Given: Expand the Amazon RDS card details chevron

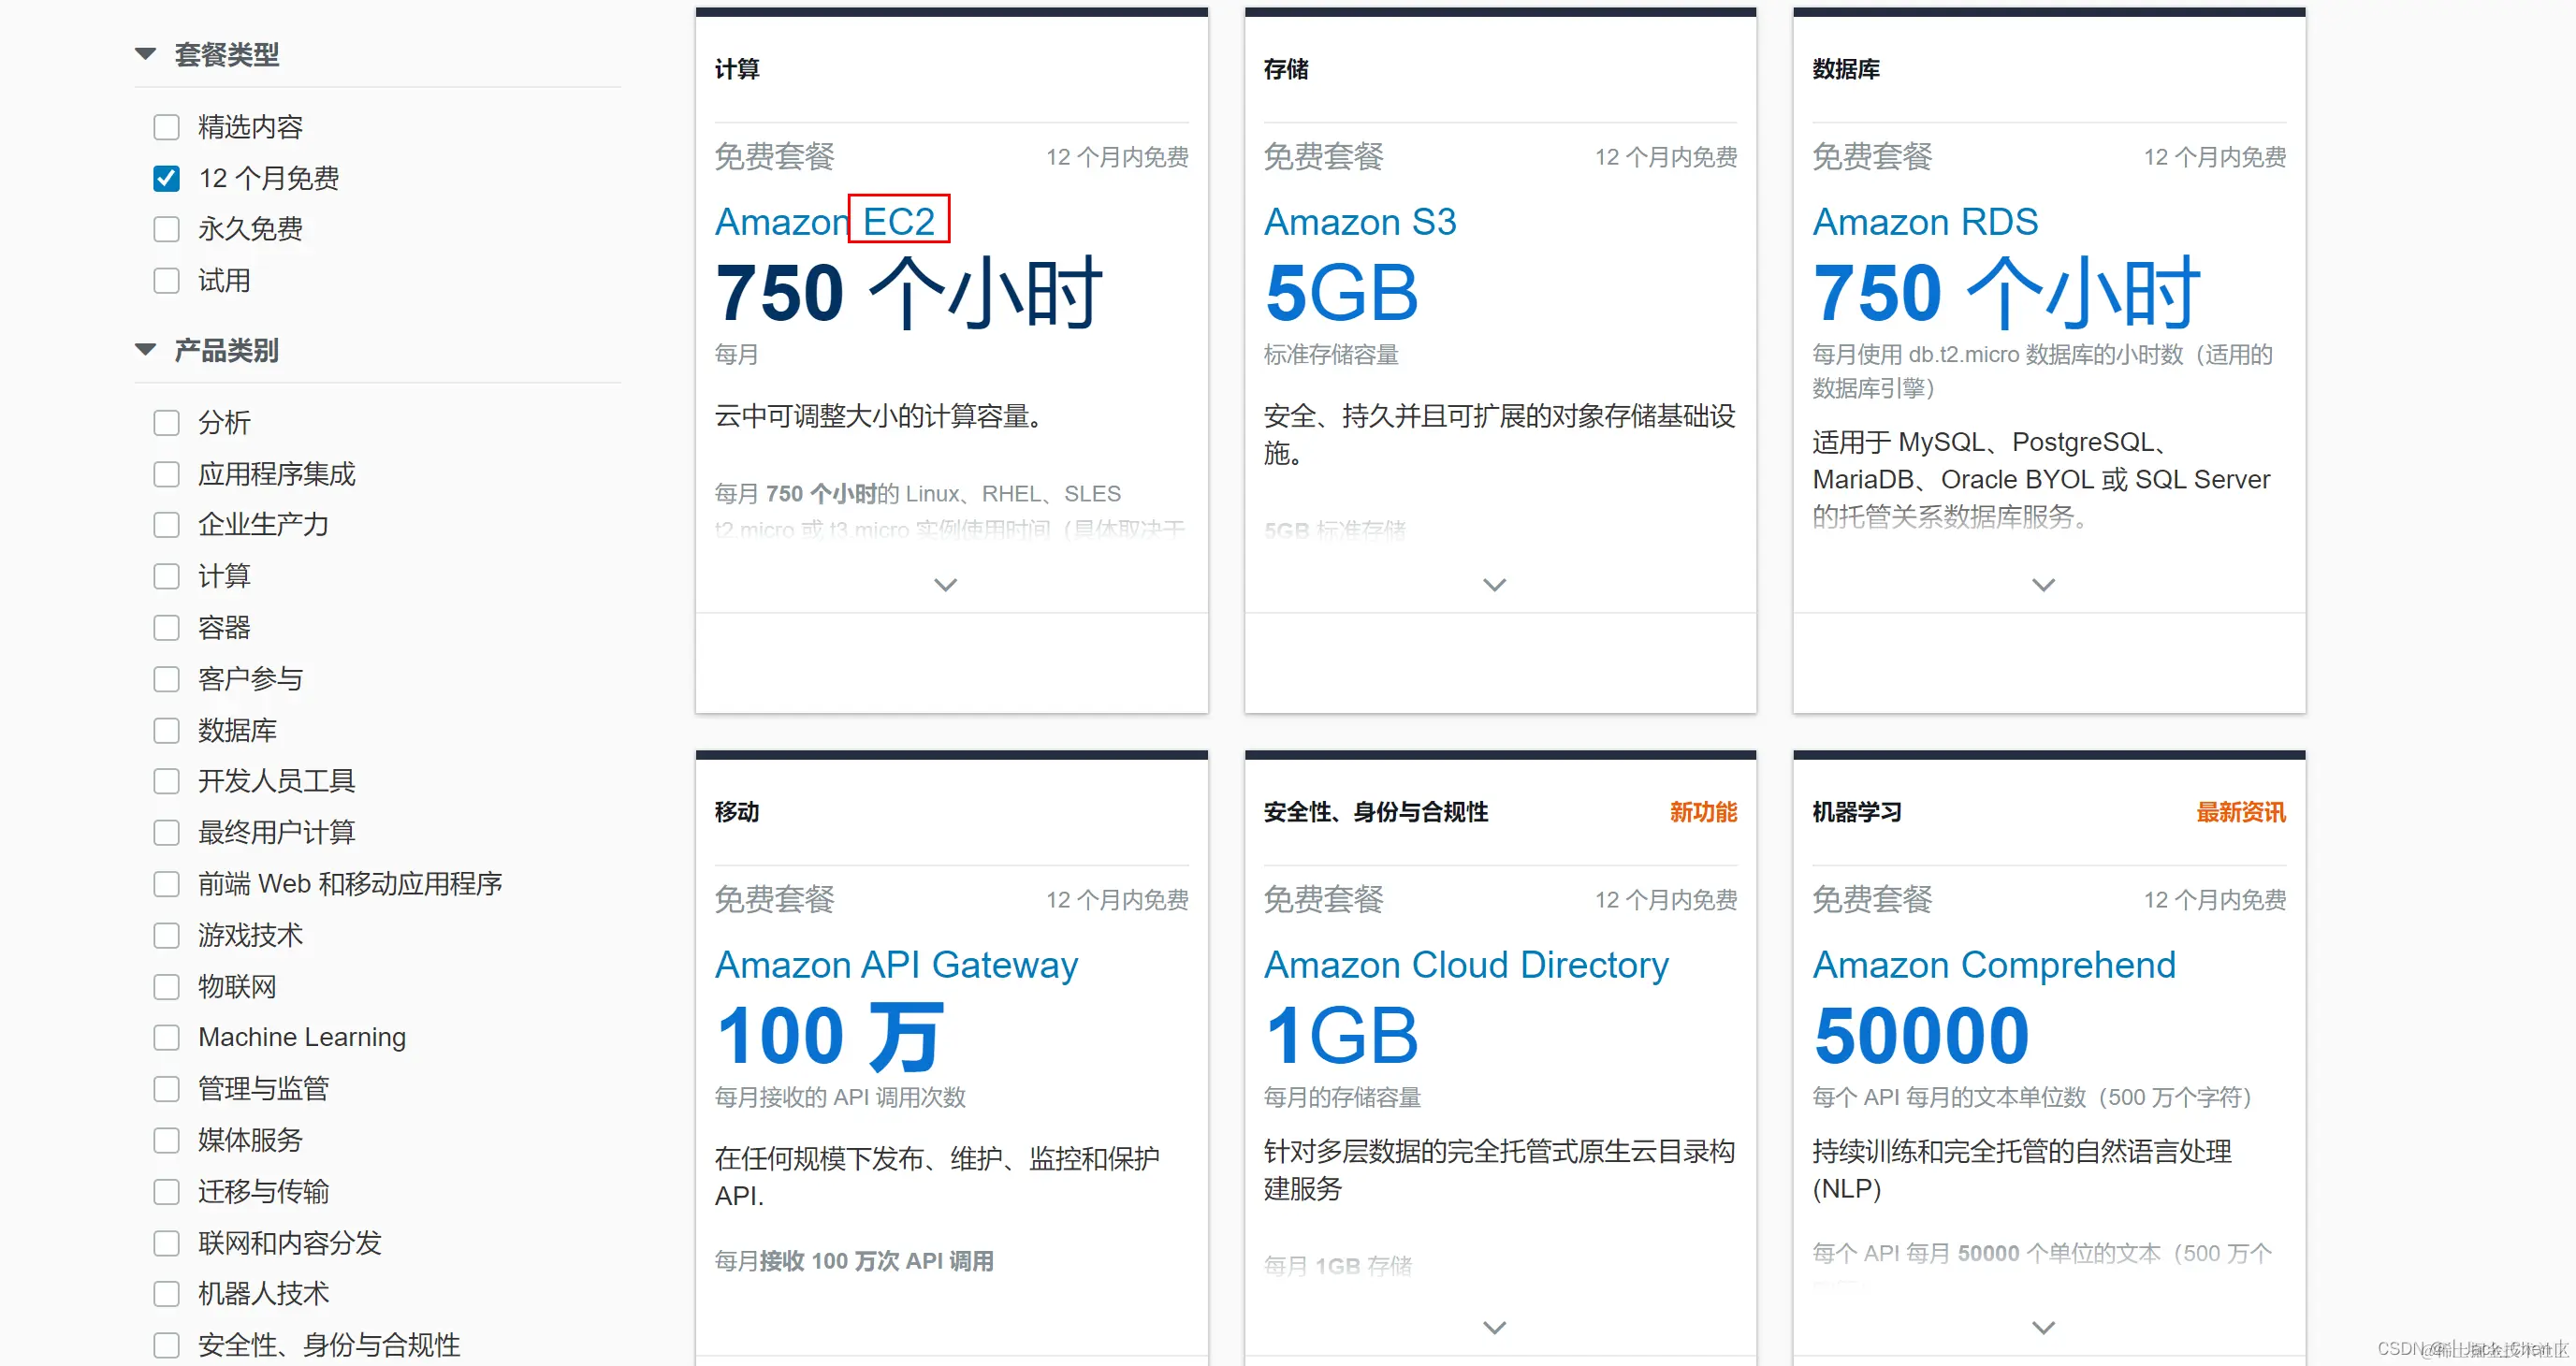Looking at the screenshot, I should (x=2044, y=585).
